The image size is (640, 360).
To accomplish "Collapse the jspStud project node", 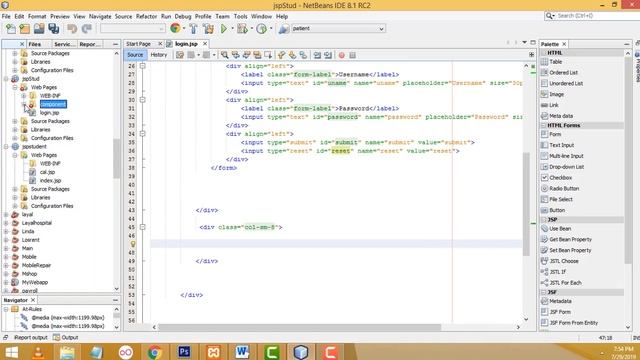I will coord(6,79).
